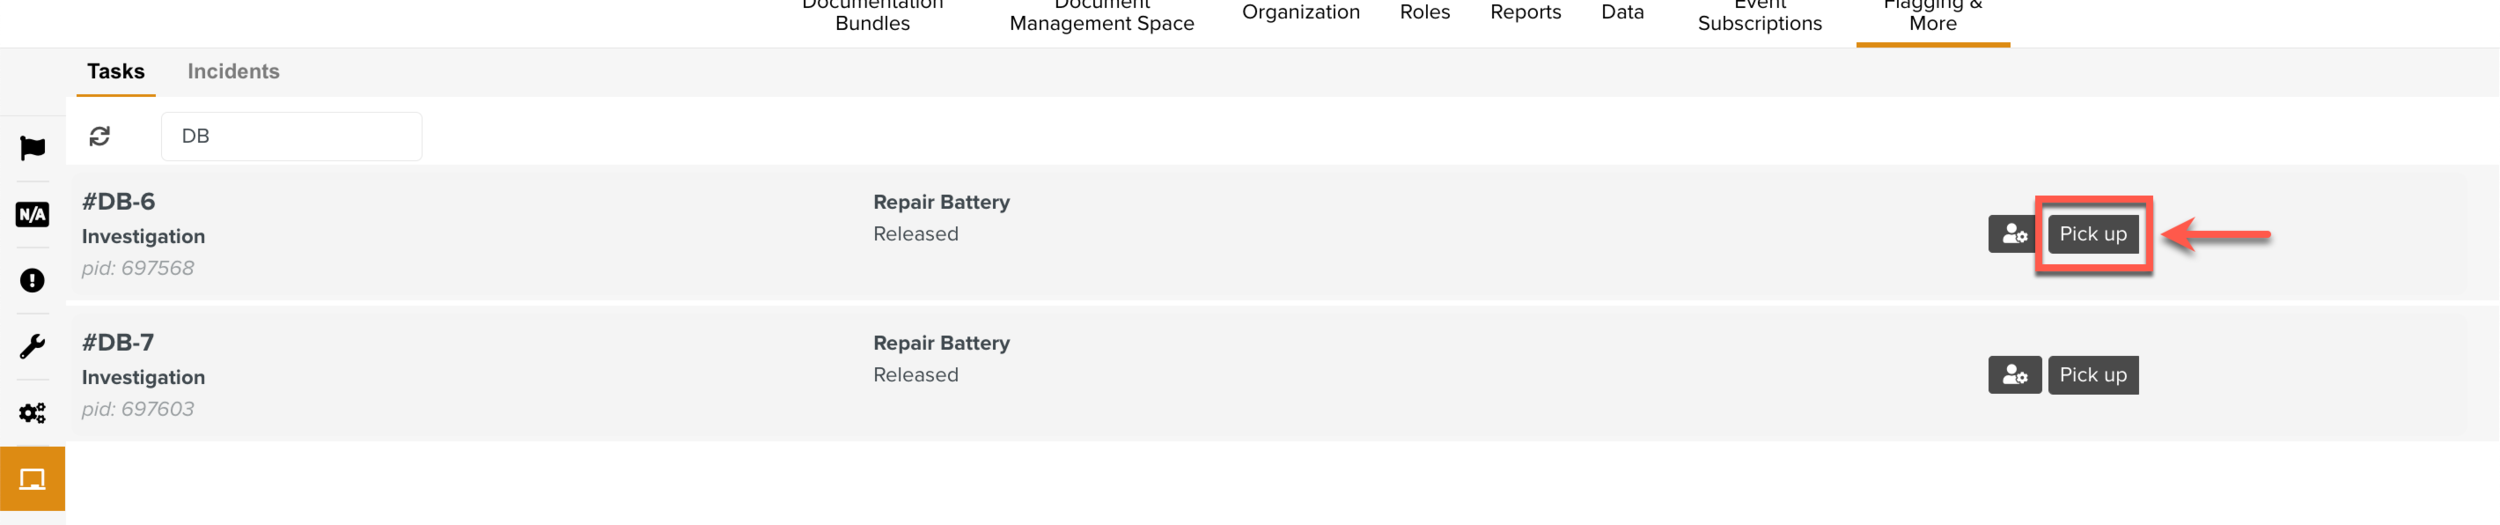Open Document Management Space
Screen dimensions: 2500x525
click(1101, 18)
